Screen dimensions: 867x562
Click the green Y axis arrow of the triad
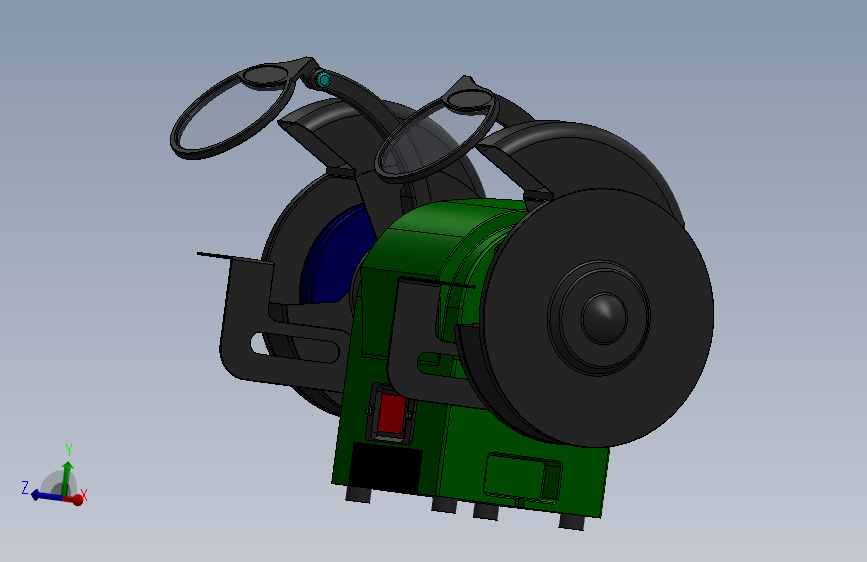point(67,478)
